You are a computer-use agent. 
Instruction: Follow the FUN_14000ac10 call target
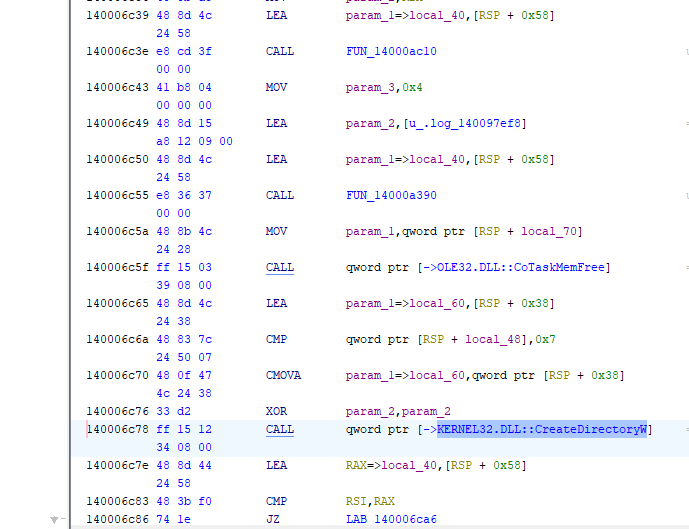(391, 51)
